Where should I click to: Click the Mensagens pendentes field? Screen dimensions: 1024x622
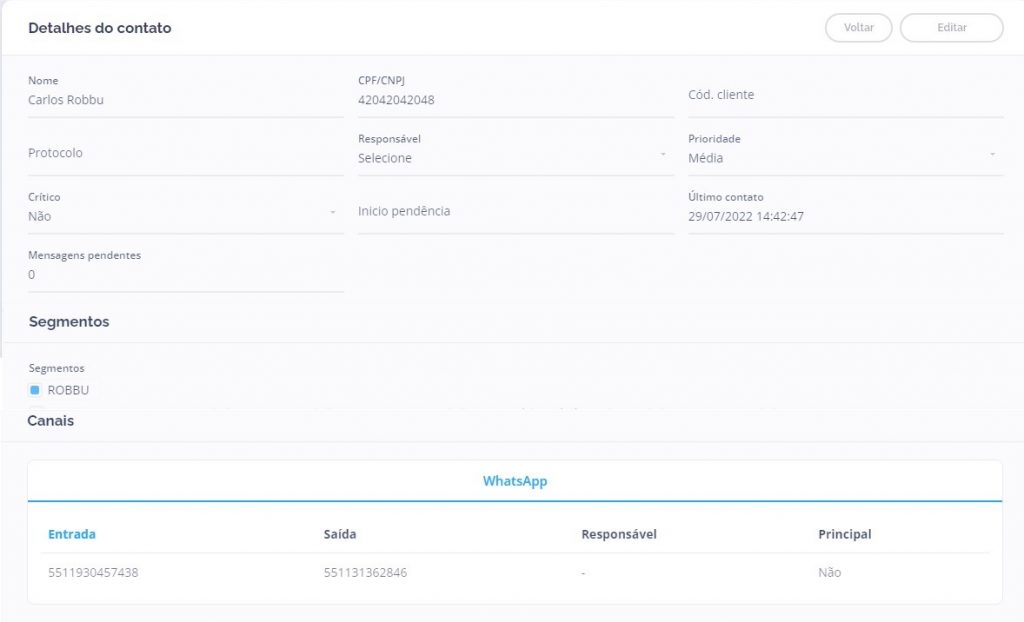185,274
